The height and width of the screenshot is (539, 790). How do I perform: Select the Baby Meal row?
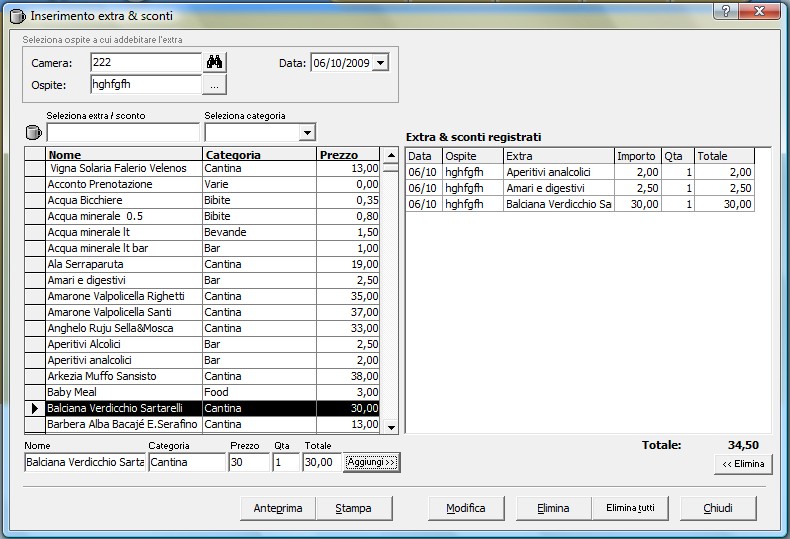pos(202,392)
